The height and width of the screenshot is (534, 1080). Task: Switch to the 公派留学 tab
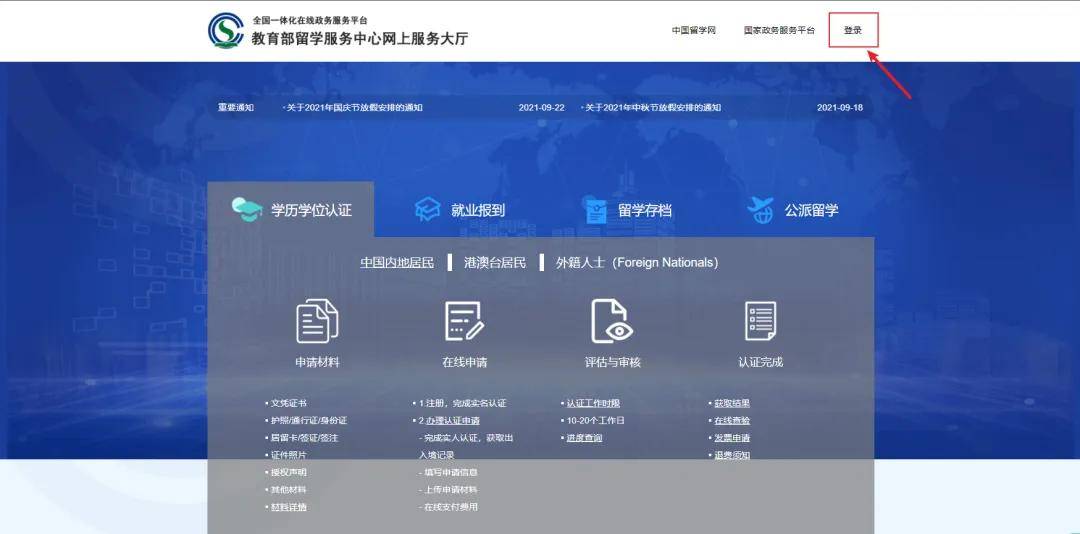coord(811,210)
